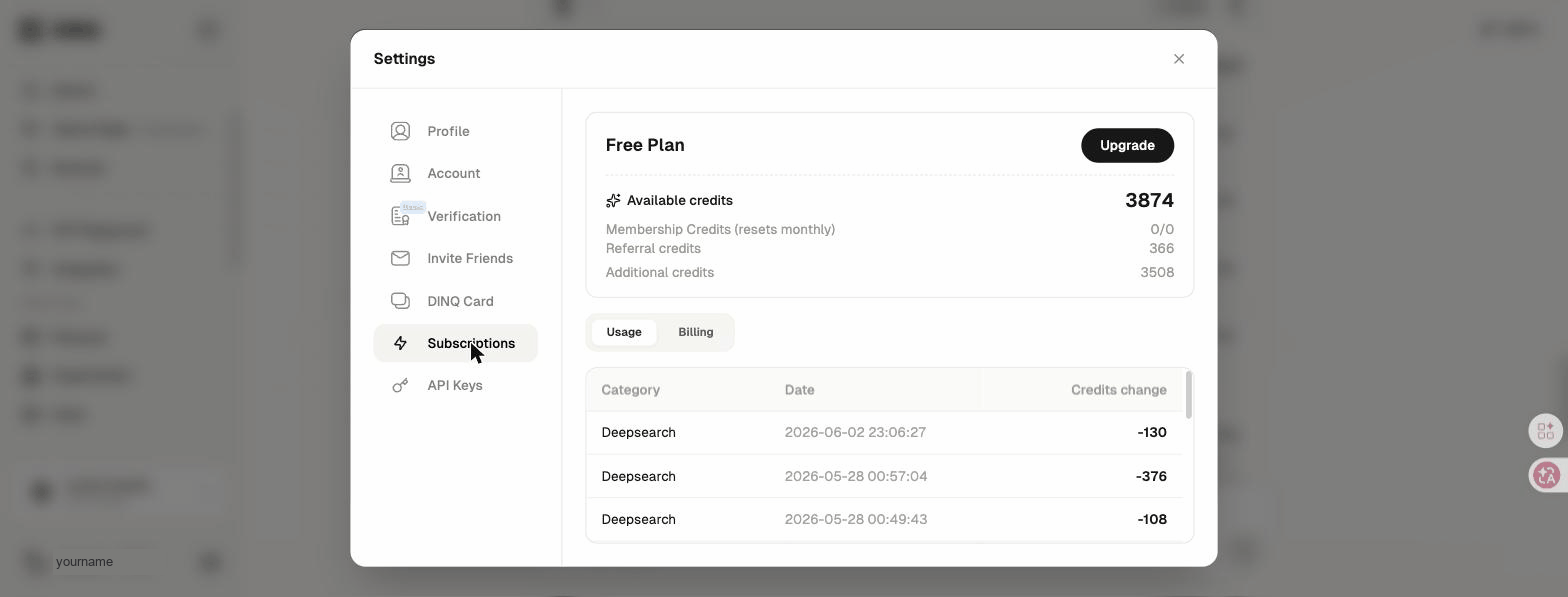Click the grid sparkle floating icon at right edge
Image resolution: width=1568 pixels, height=597 pixels.
(1546, 431)
